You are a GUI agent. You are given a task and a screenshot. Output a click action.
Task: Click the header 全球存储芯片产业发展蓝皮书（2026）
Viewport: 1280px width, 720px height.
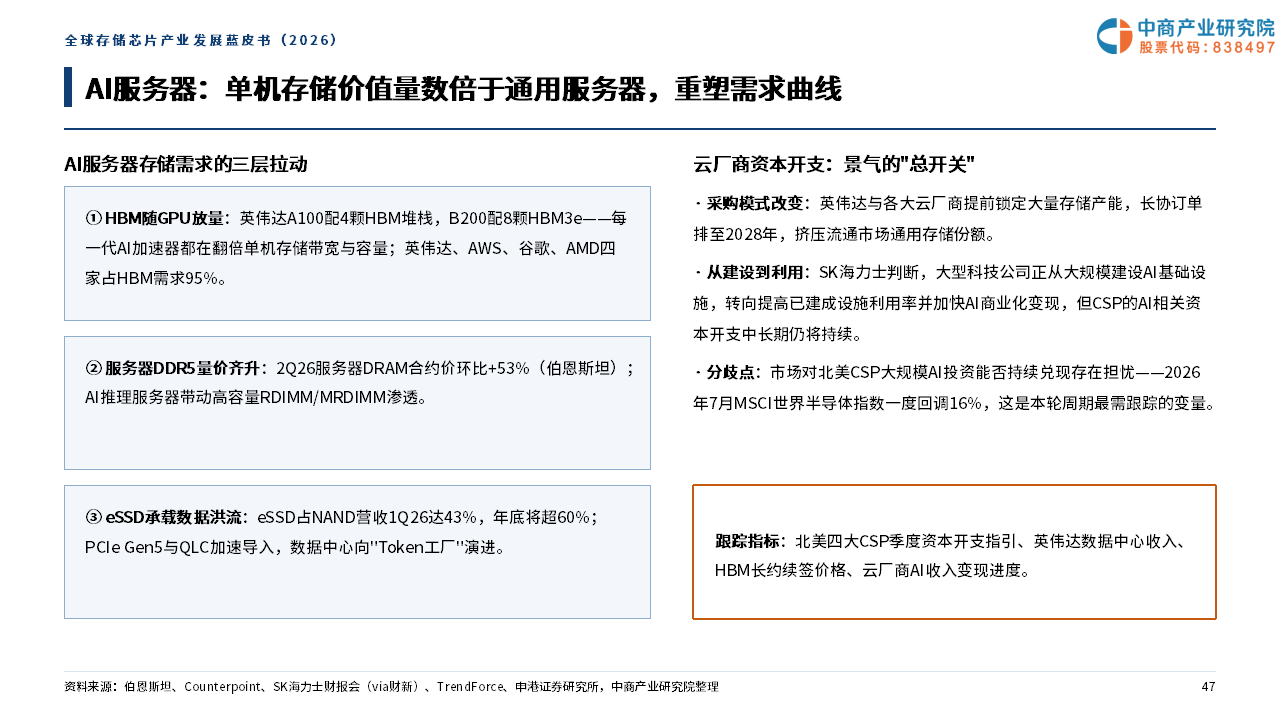tap(202, 41)
